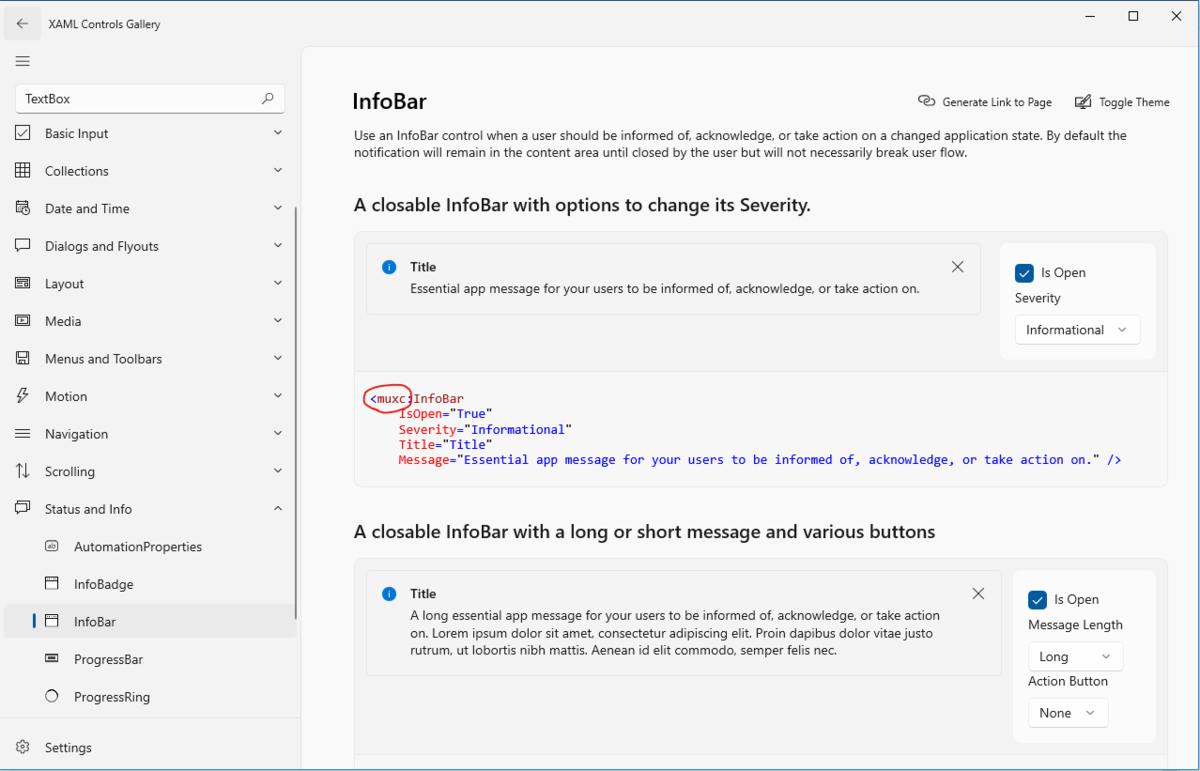This screenshot has width=1200, height=771.
Task: Click the Dialogs and Flyouts speech icon
Action: (23, 246)
